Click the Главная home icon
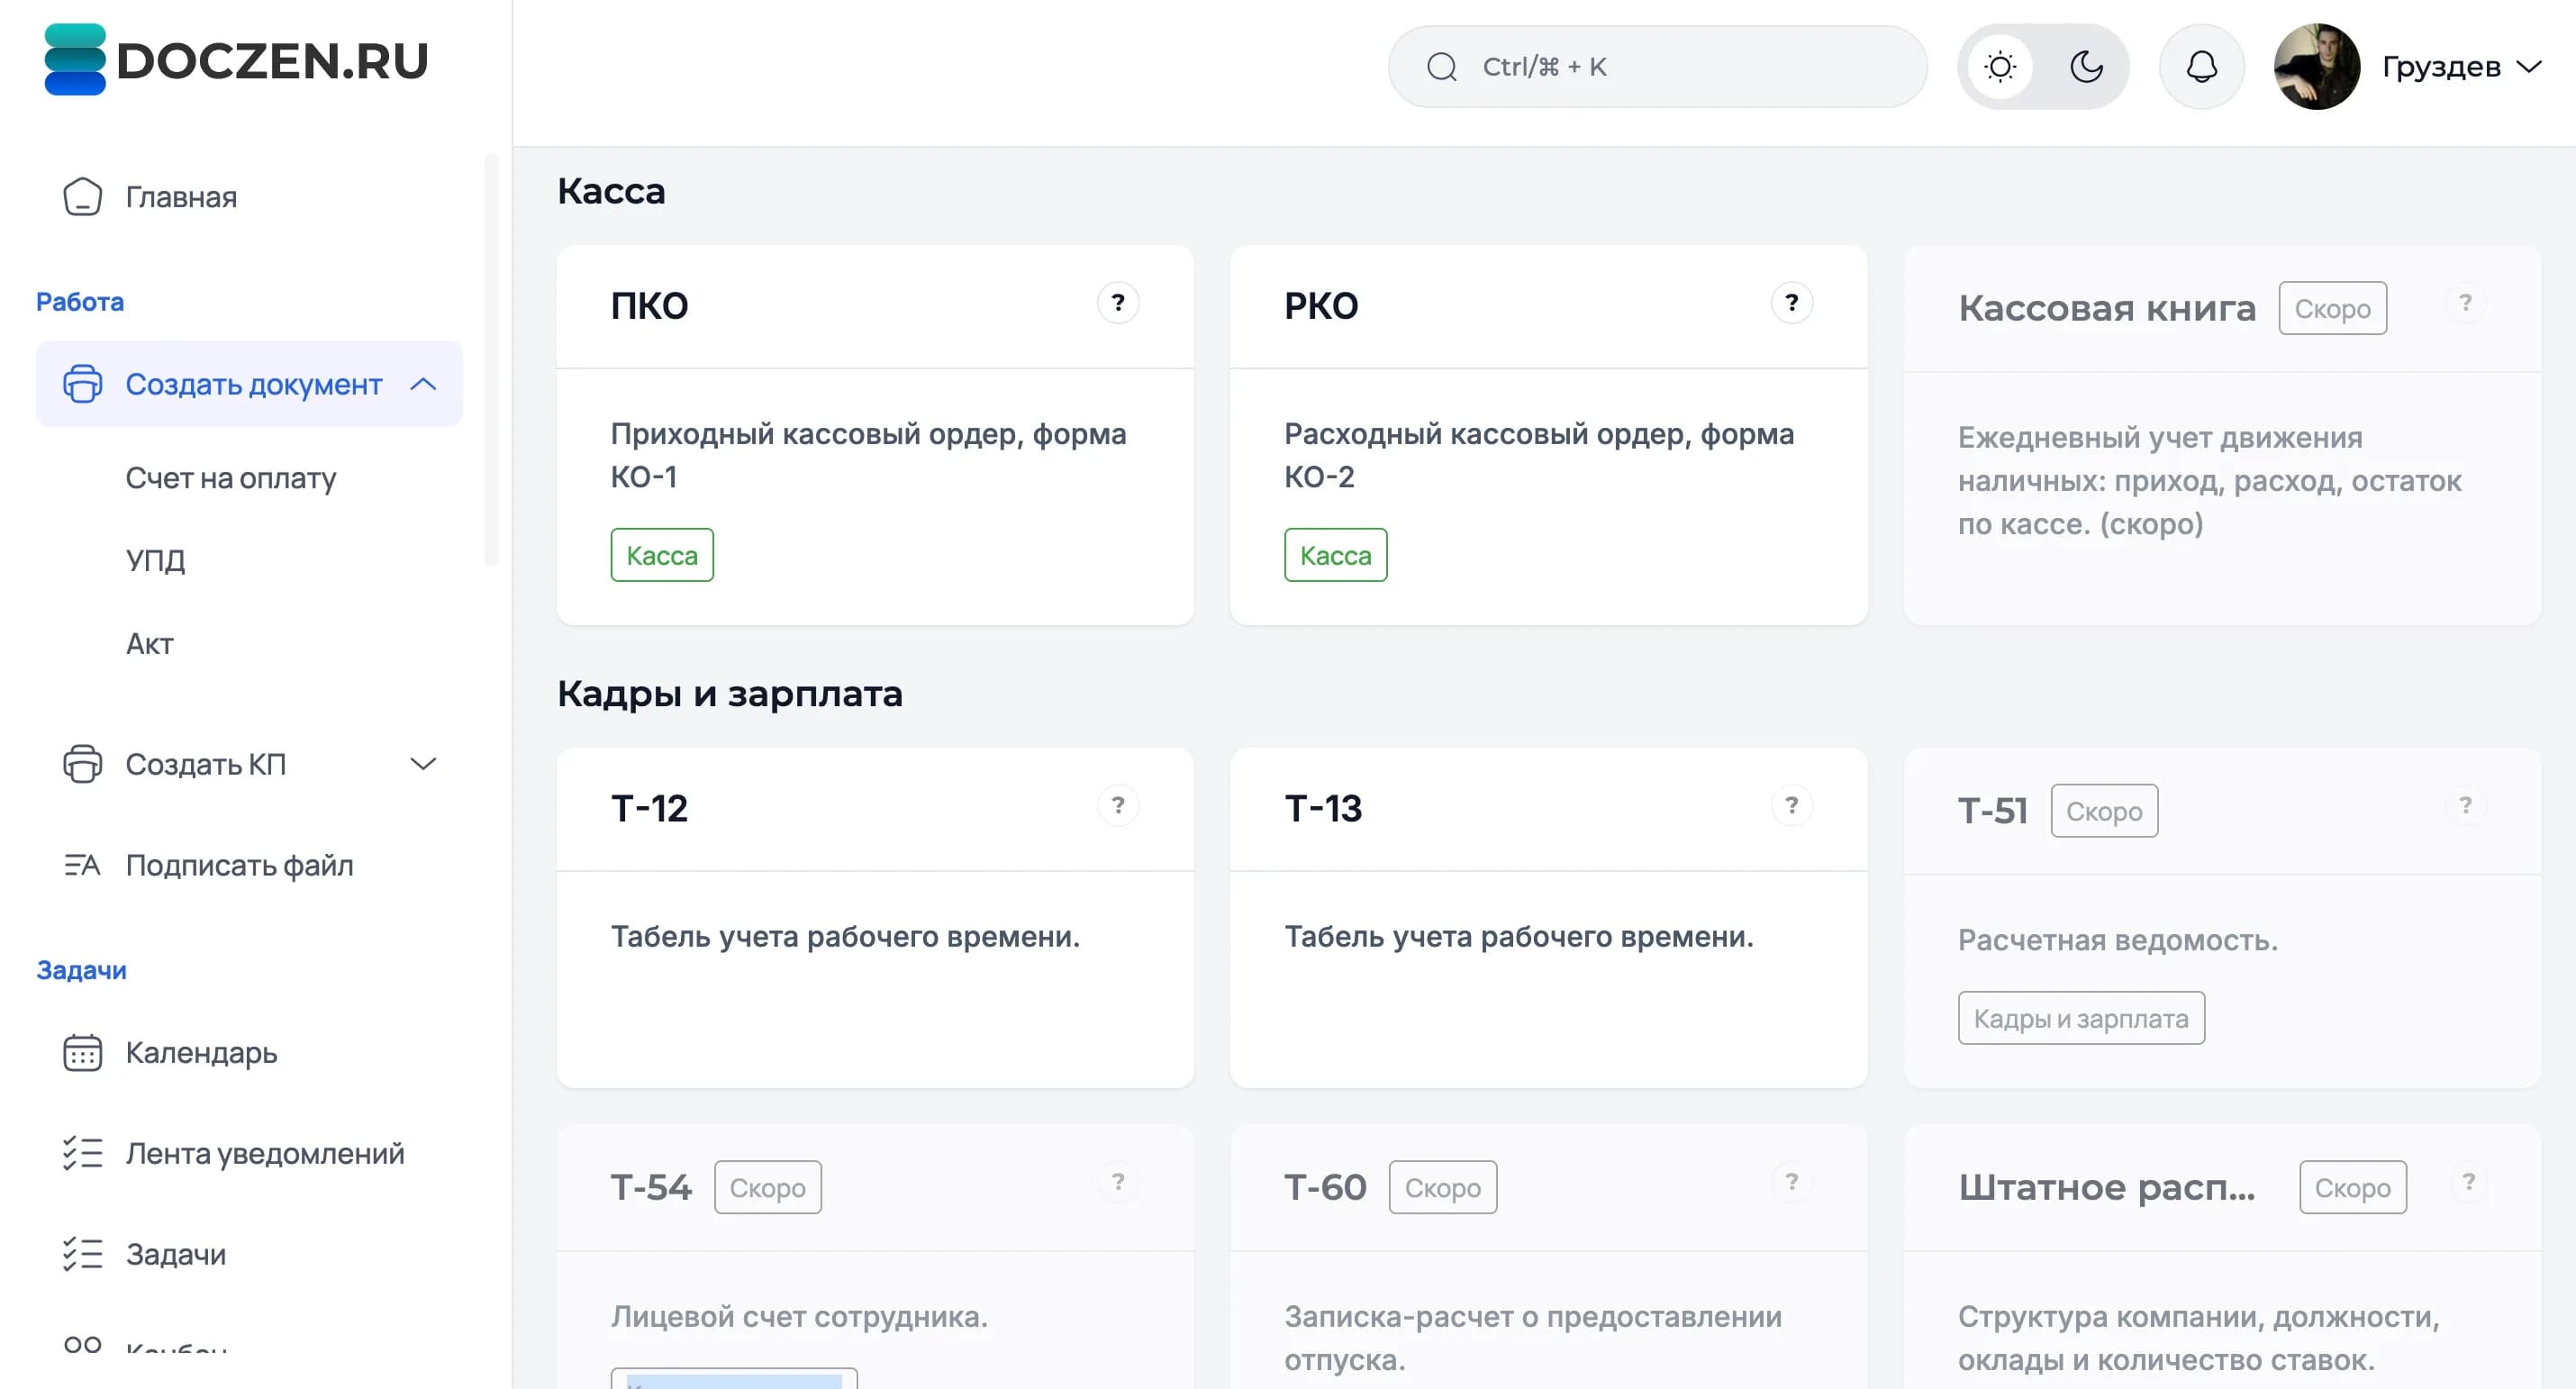This screenshot has height=1389, width=2576. 82,197
